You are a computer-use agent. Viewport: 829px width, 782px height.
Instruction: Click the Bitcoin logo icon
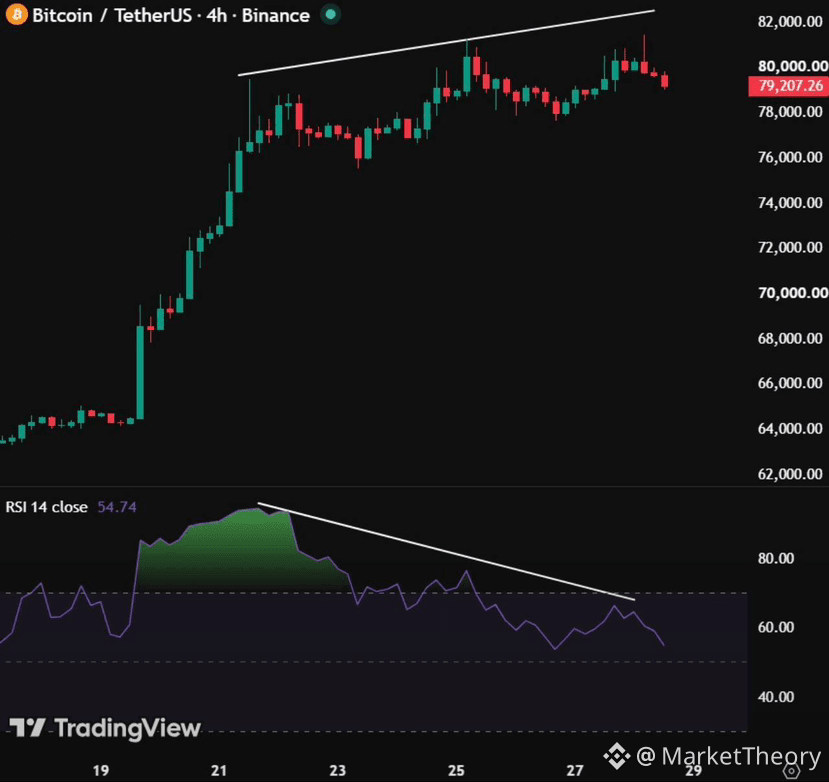click(x=16, y=14)
